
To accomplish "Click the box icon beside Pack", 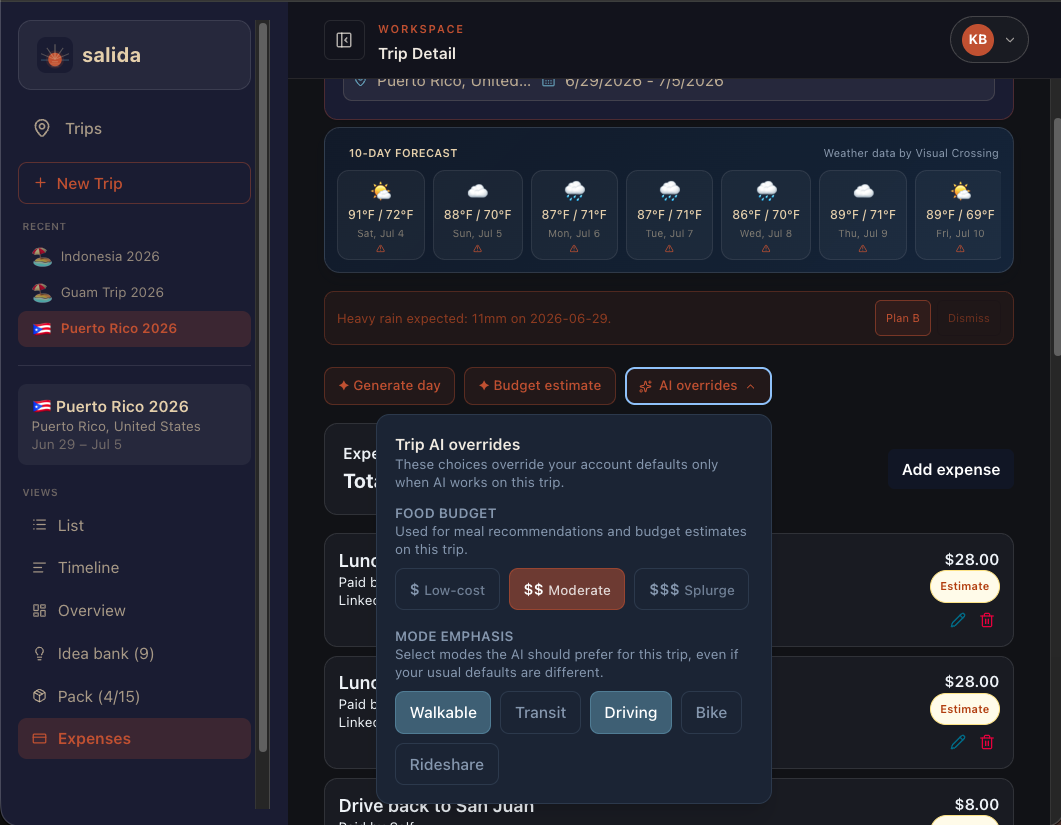I will [39, 696].
